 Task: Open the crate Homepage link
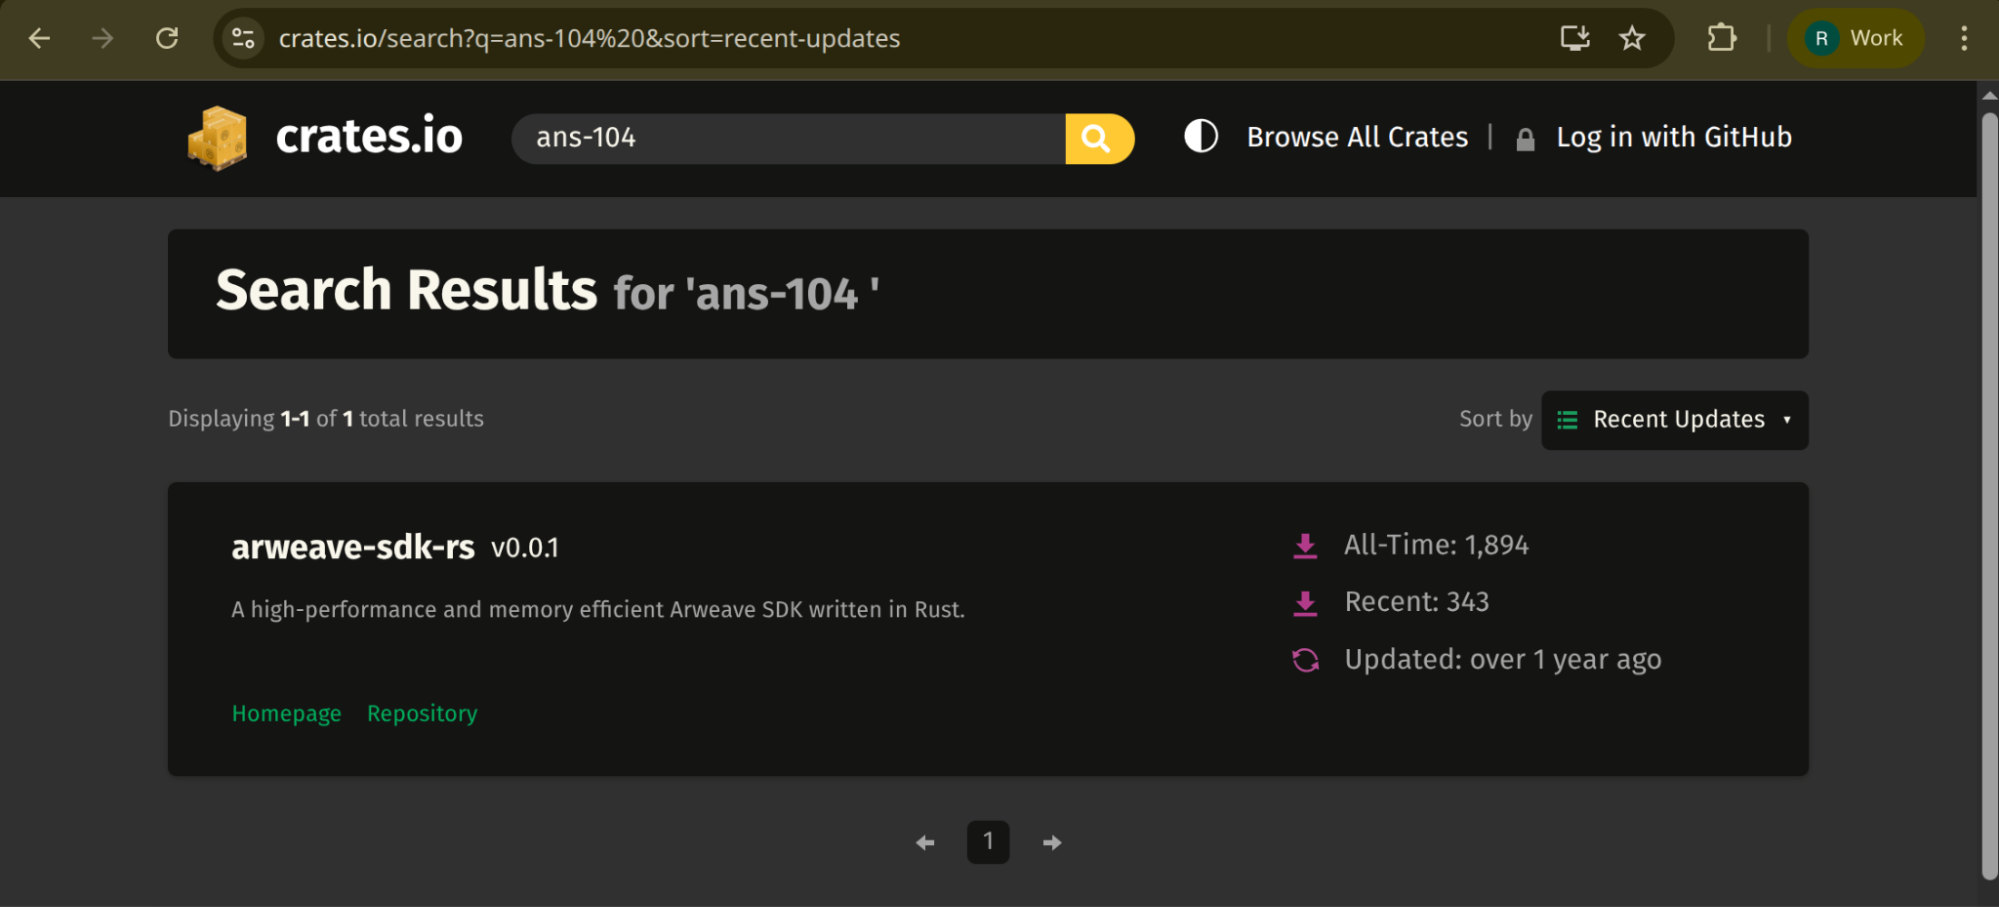click(286, 714)
